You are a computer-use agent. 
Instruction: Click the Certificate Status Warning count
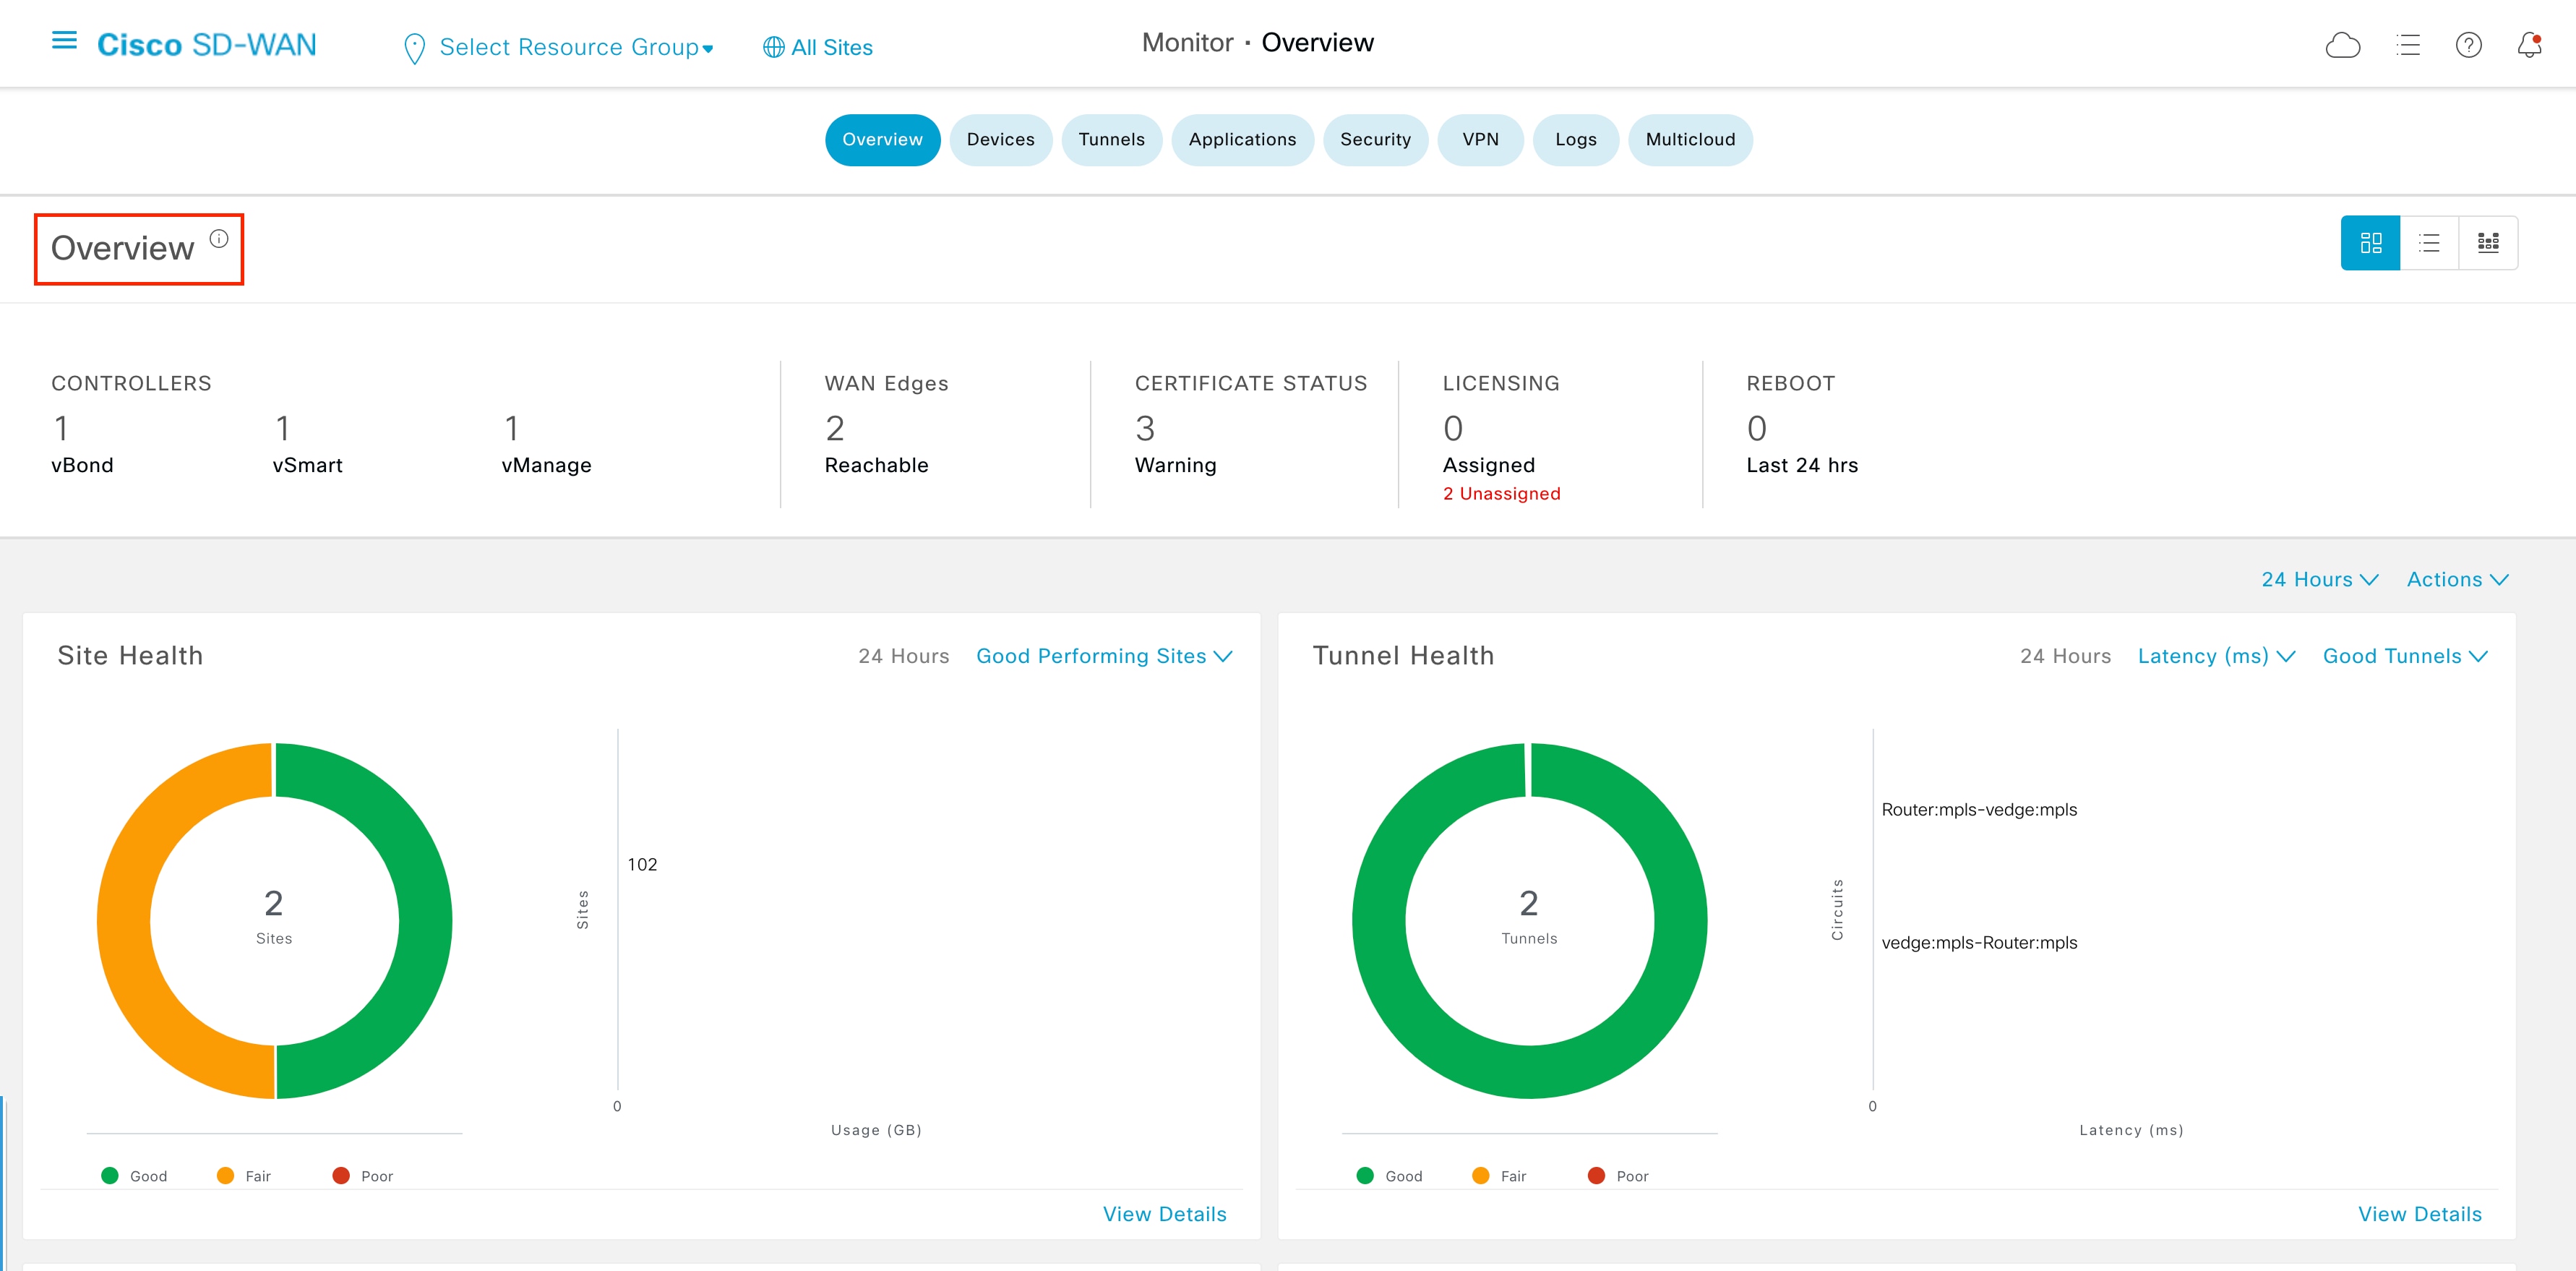tap(1145, 428)
